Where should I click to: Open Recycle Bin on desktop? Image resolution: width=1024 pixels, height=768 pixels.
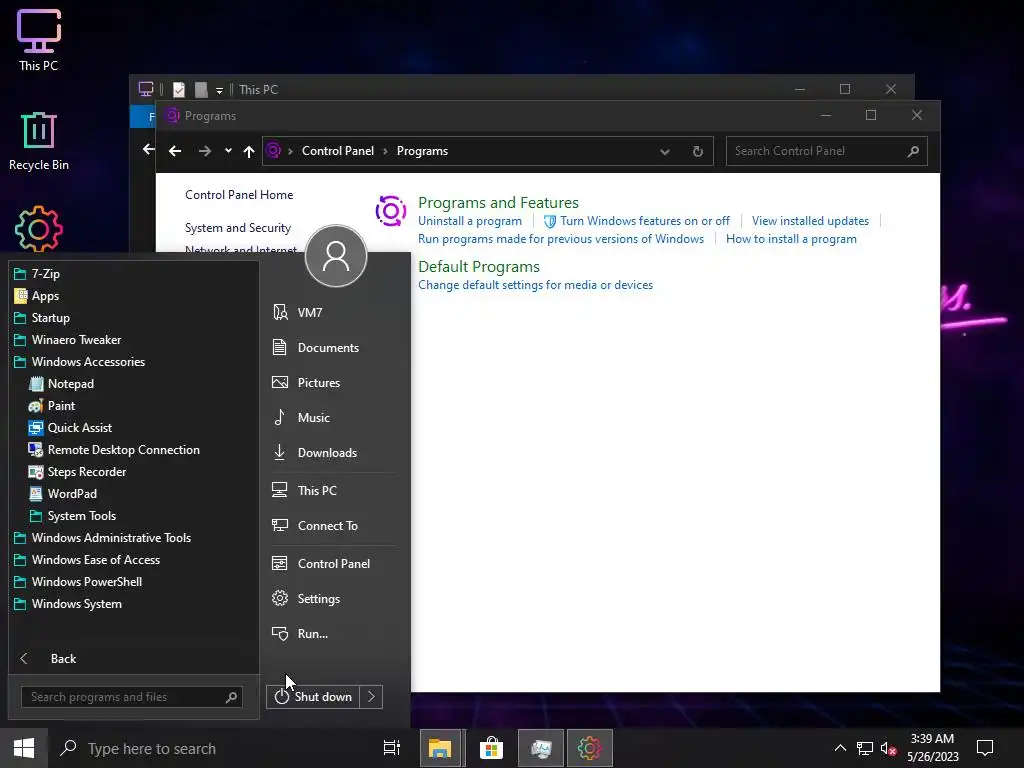(39, 141)
